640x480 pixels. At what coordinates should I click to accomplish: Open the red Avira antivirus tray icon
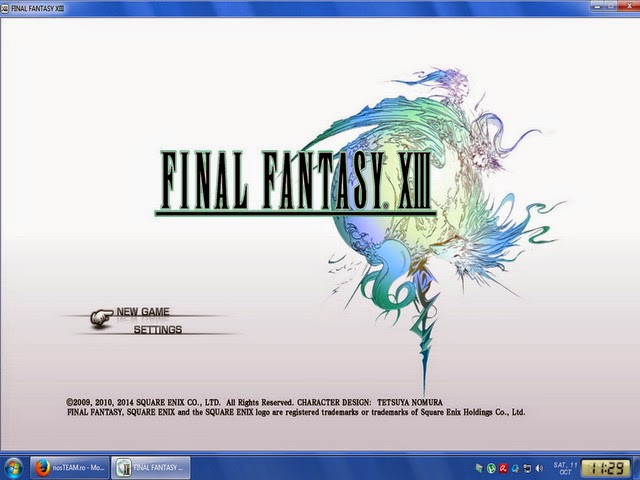pos(503,468)
